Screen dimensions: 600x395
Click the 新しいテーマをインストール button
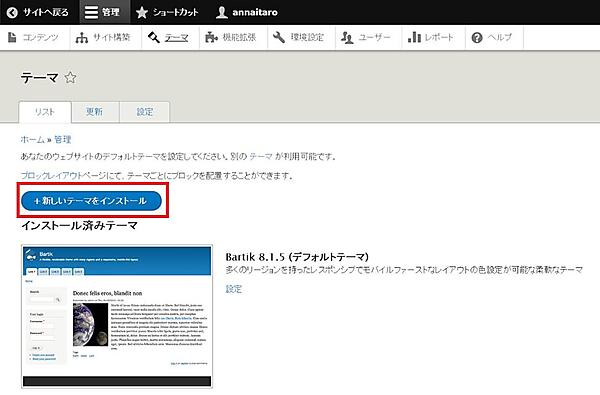[91, 201]
